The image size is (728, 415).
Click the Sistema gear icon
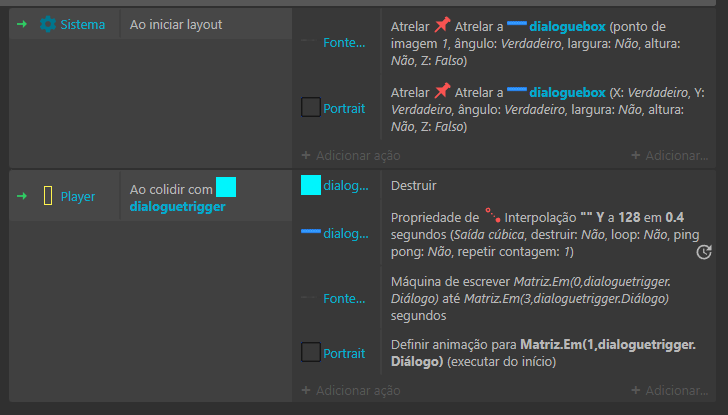pos(47,23)
